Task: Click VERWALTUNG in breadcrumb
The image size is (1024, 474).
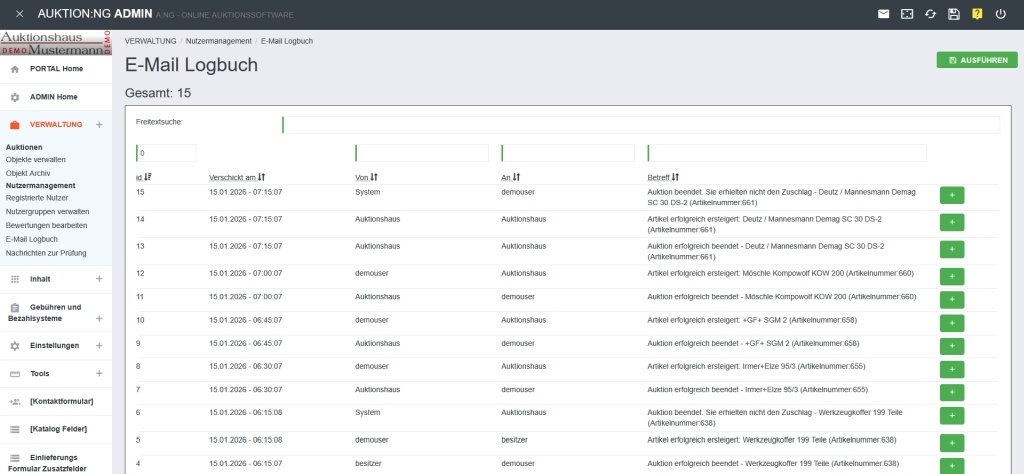Action: 150,40
